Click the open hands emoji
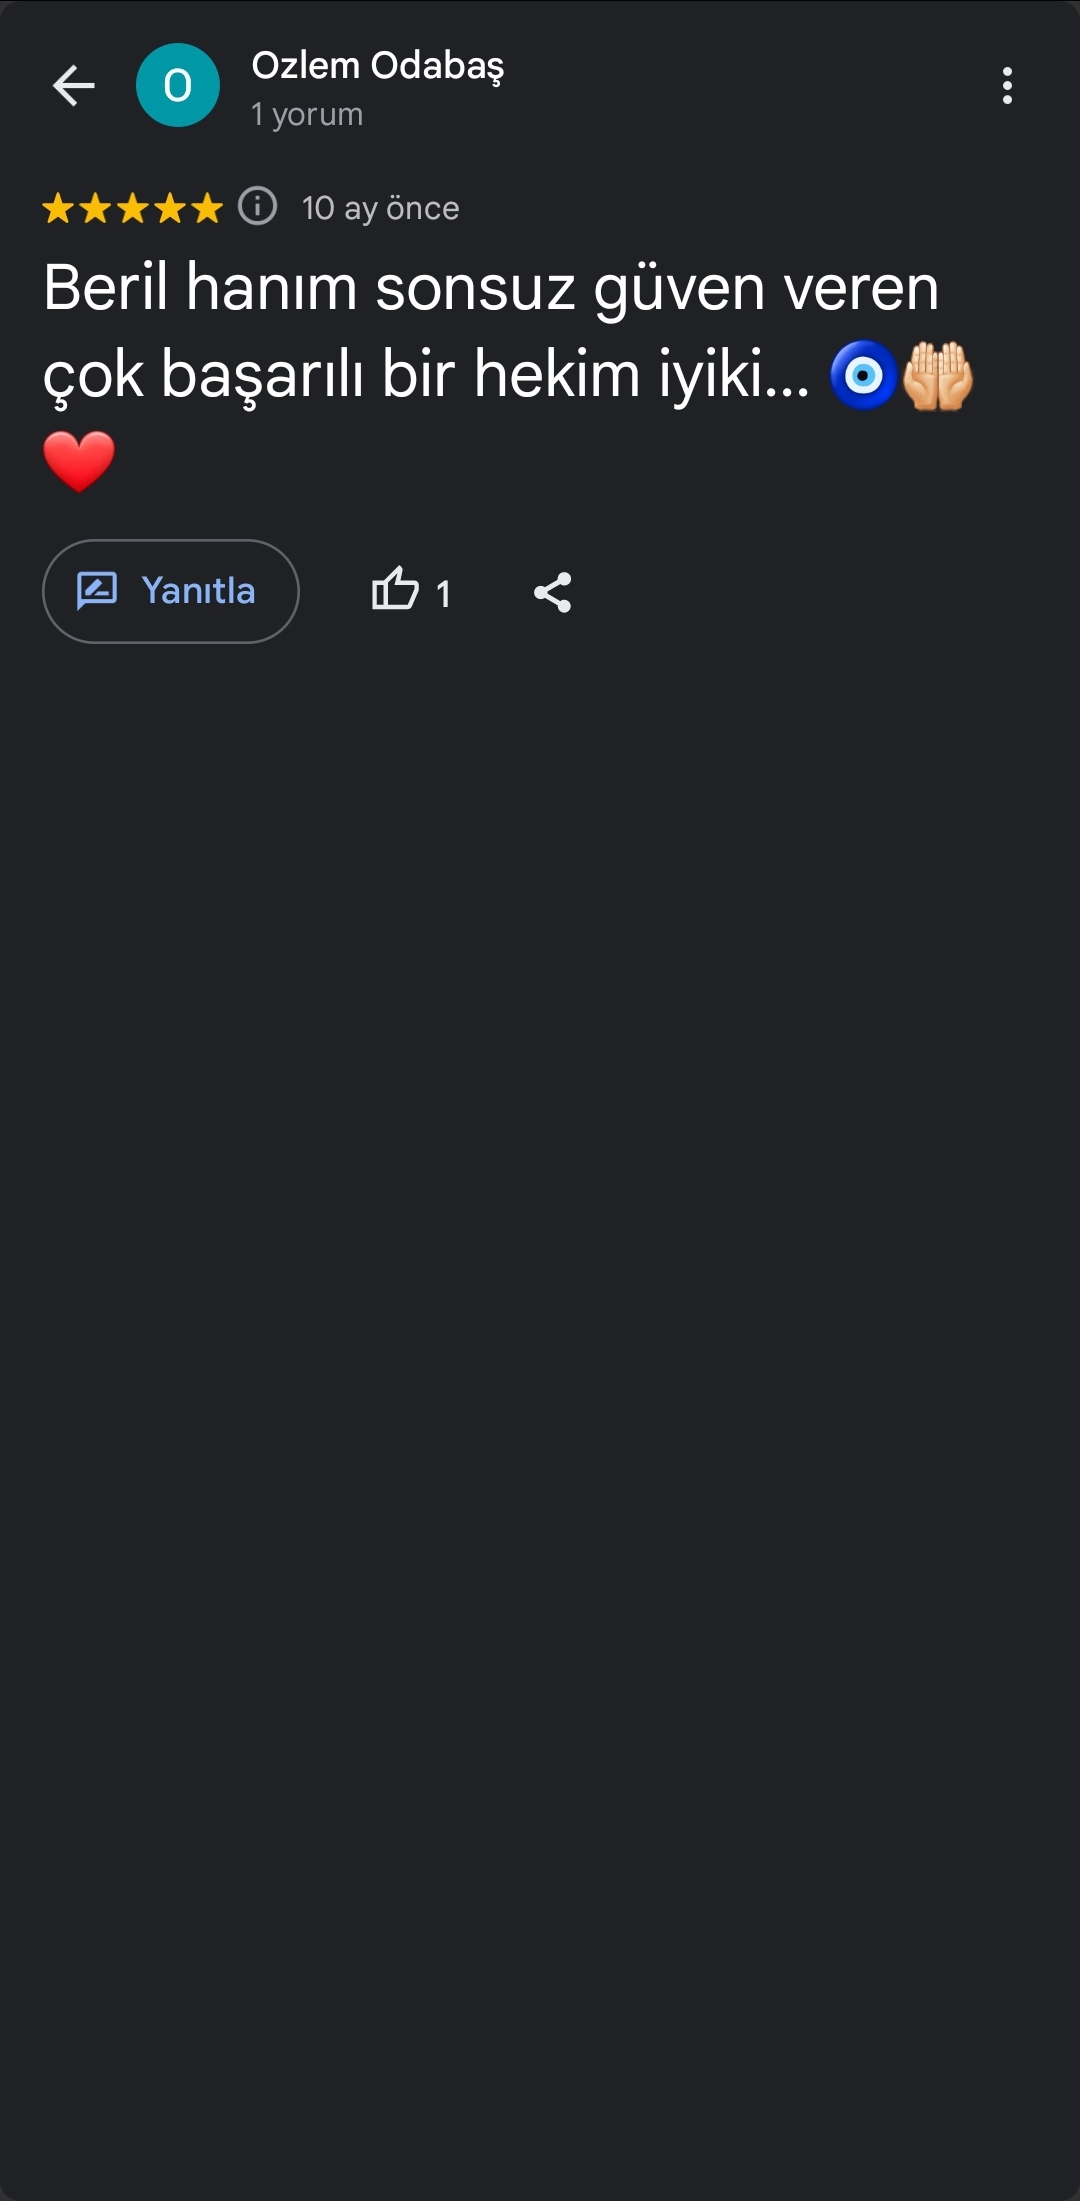 click(x=938, y=376)
